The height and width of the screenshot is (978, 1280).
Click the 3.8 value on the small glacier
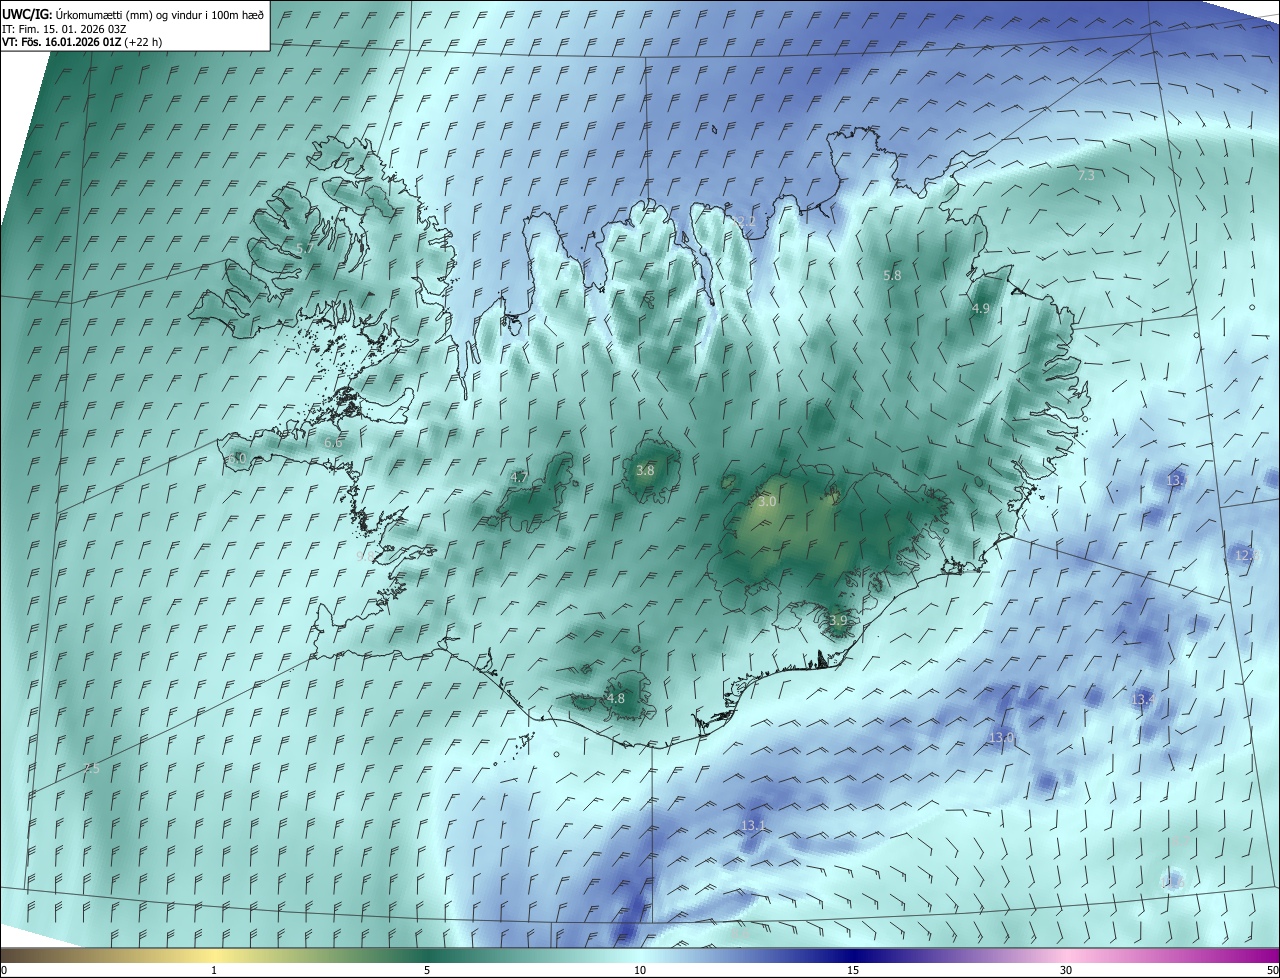pos(645,470)
